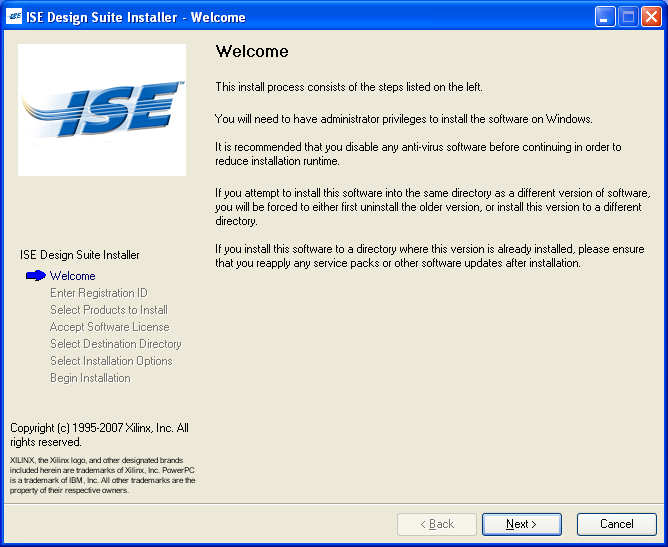
Task: Click the Welcome heading text
Action: 252,52
